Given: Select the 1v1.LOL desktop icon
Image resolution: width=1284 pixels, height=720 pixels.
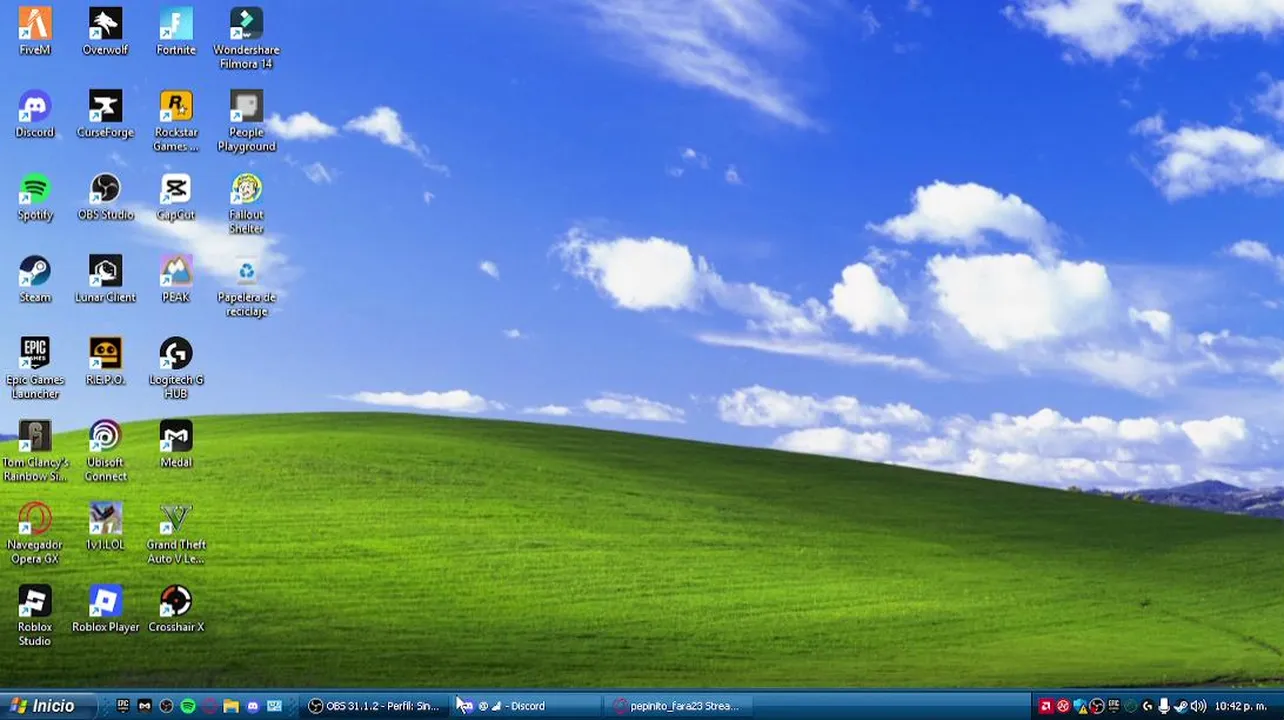Looking at the screenshot, I should tap(105, 528).
